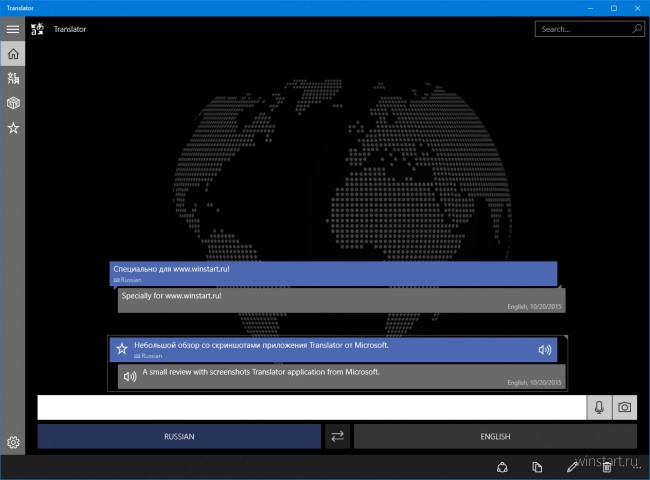The image size is (650, 480).
Task: Open the translation languages page in sidebar
Action: pos(13,78)
